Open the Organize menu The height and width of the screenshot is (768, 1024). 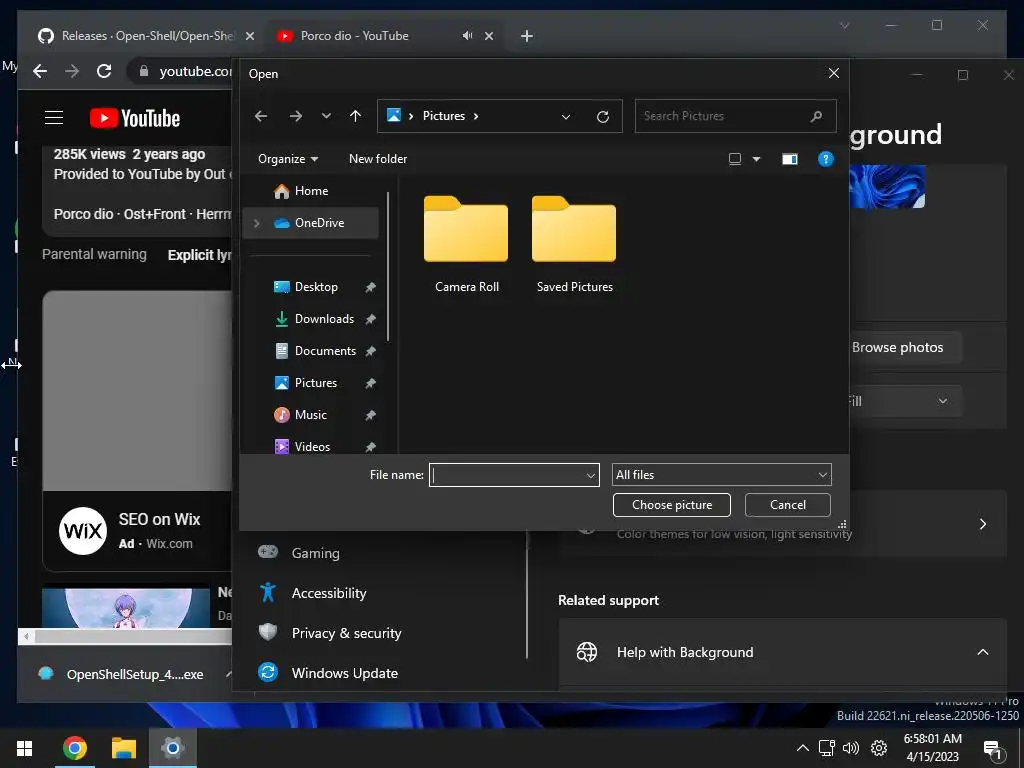point(288,159)
